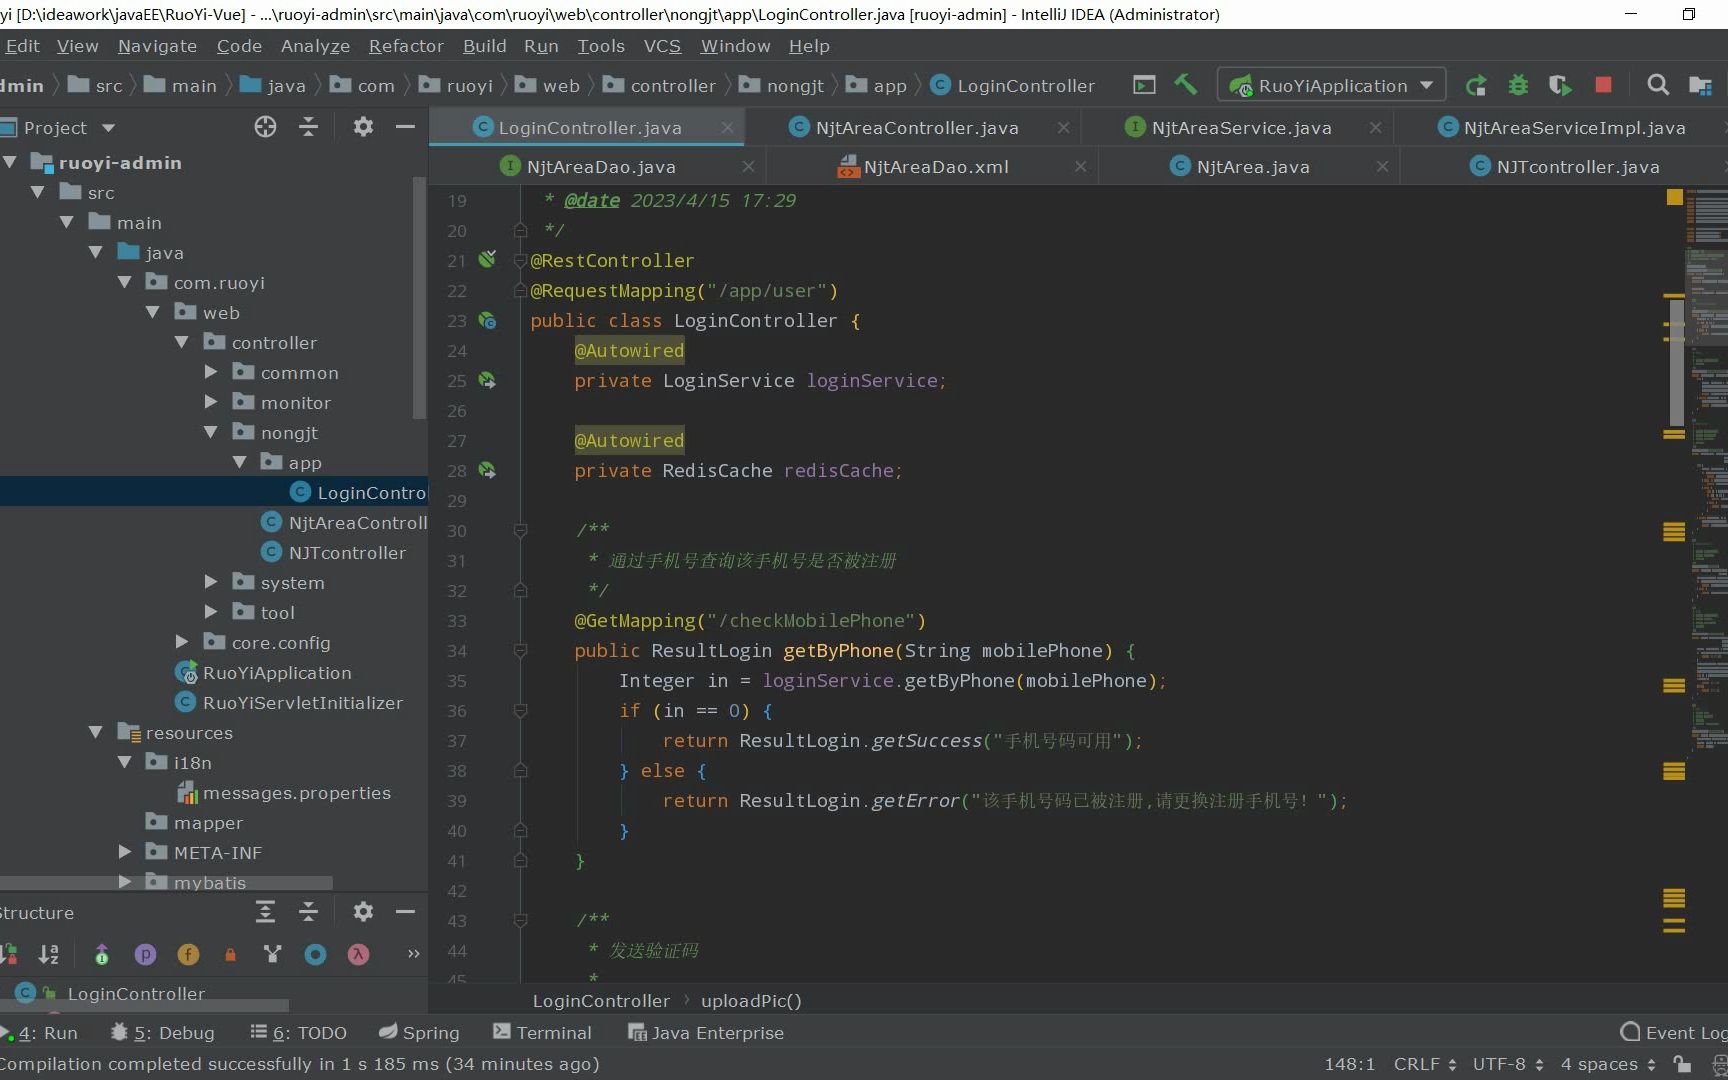The image size is (1728, 1080).
Task: Click the gutter run icon at line 21
Action: [487, 260]
